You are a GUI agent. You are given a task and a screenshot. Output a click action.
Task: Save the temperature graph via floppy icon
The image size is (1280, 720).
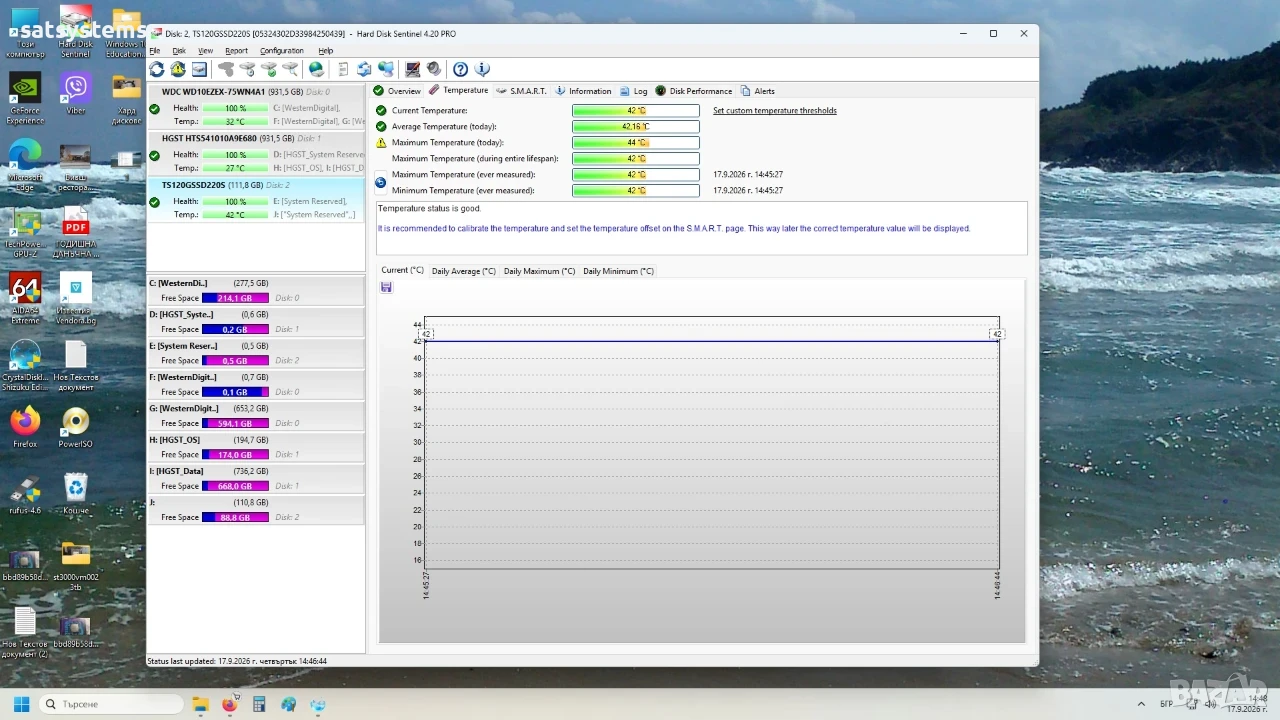coord(386,287)
